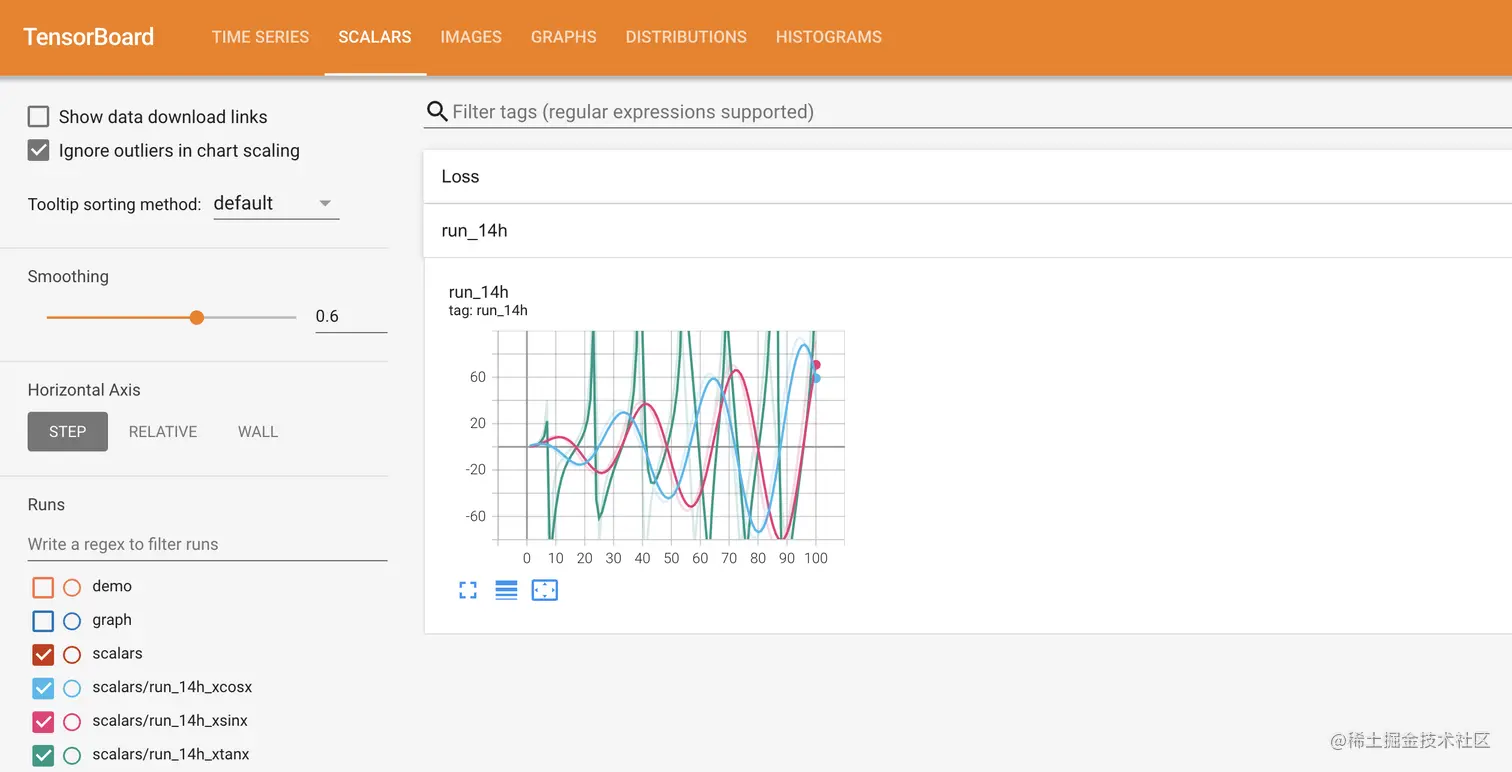Disable Ignore outliers in chart scaling
Viewport: 1512px width, 772px height.
[x=38, y=151]
